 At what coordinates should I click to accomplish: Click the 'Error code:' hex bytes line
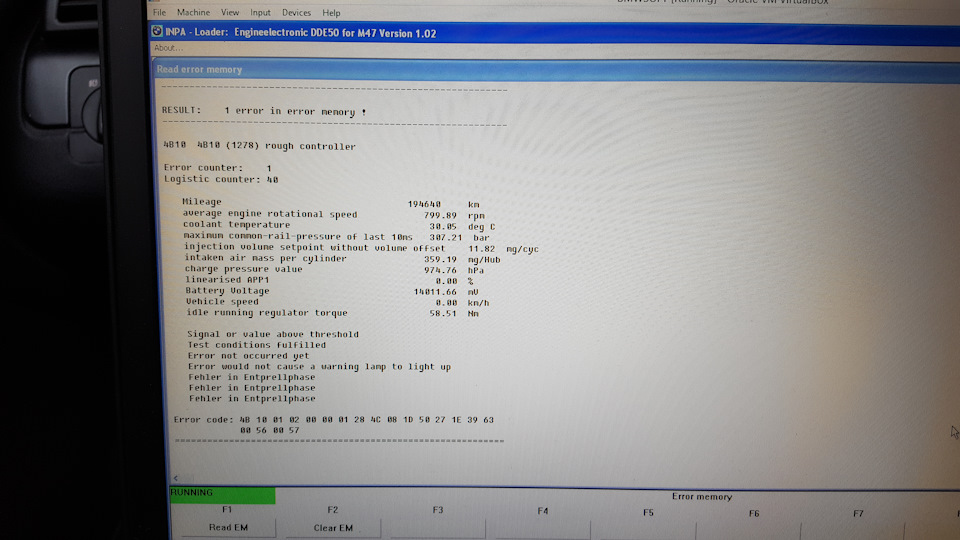[334, 420]
